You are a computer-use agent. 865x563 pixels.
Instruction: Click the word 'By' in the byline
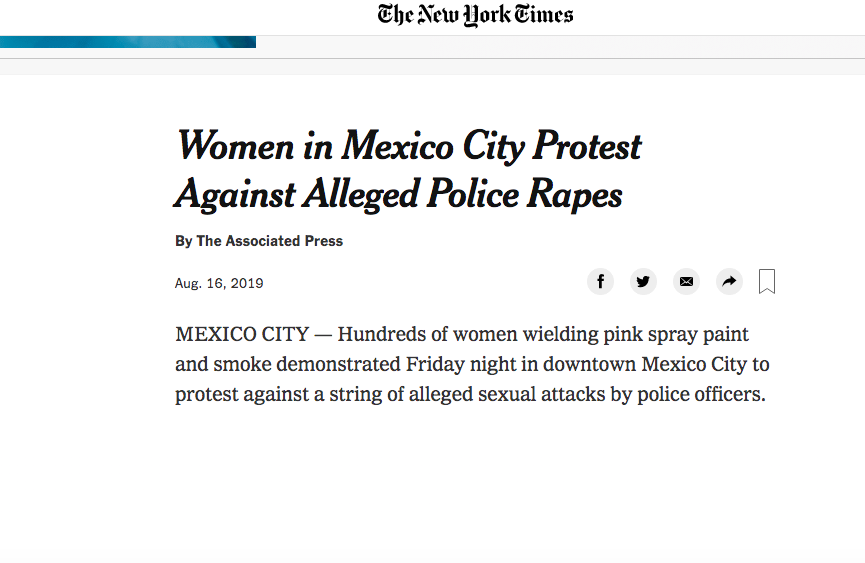tap(183, 241)
